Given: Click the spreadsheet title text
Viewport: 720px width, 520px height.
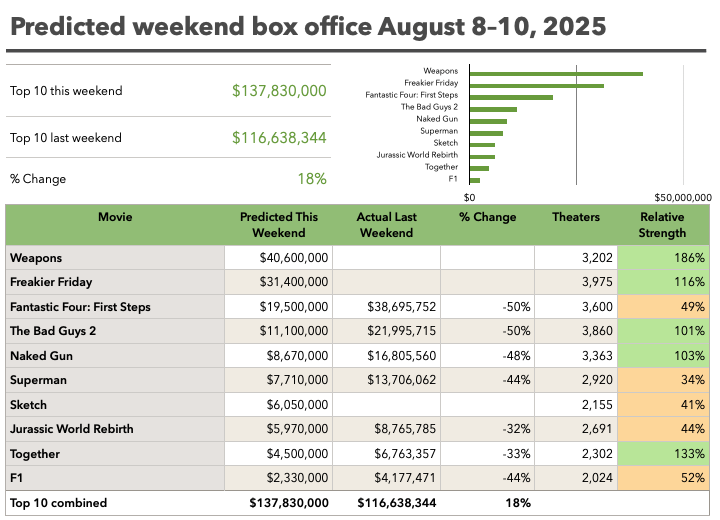Looking at the screenshot, I should click(x=307, y=26).
